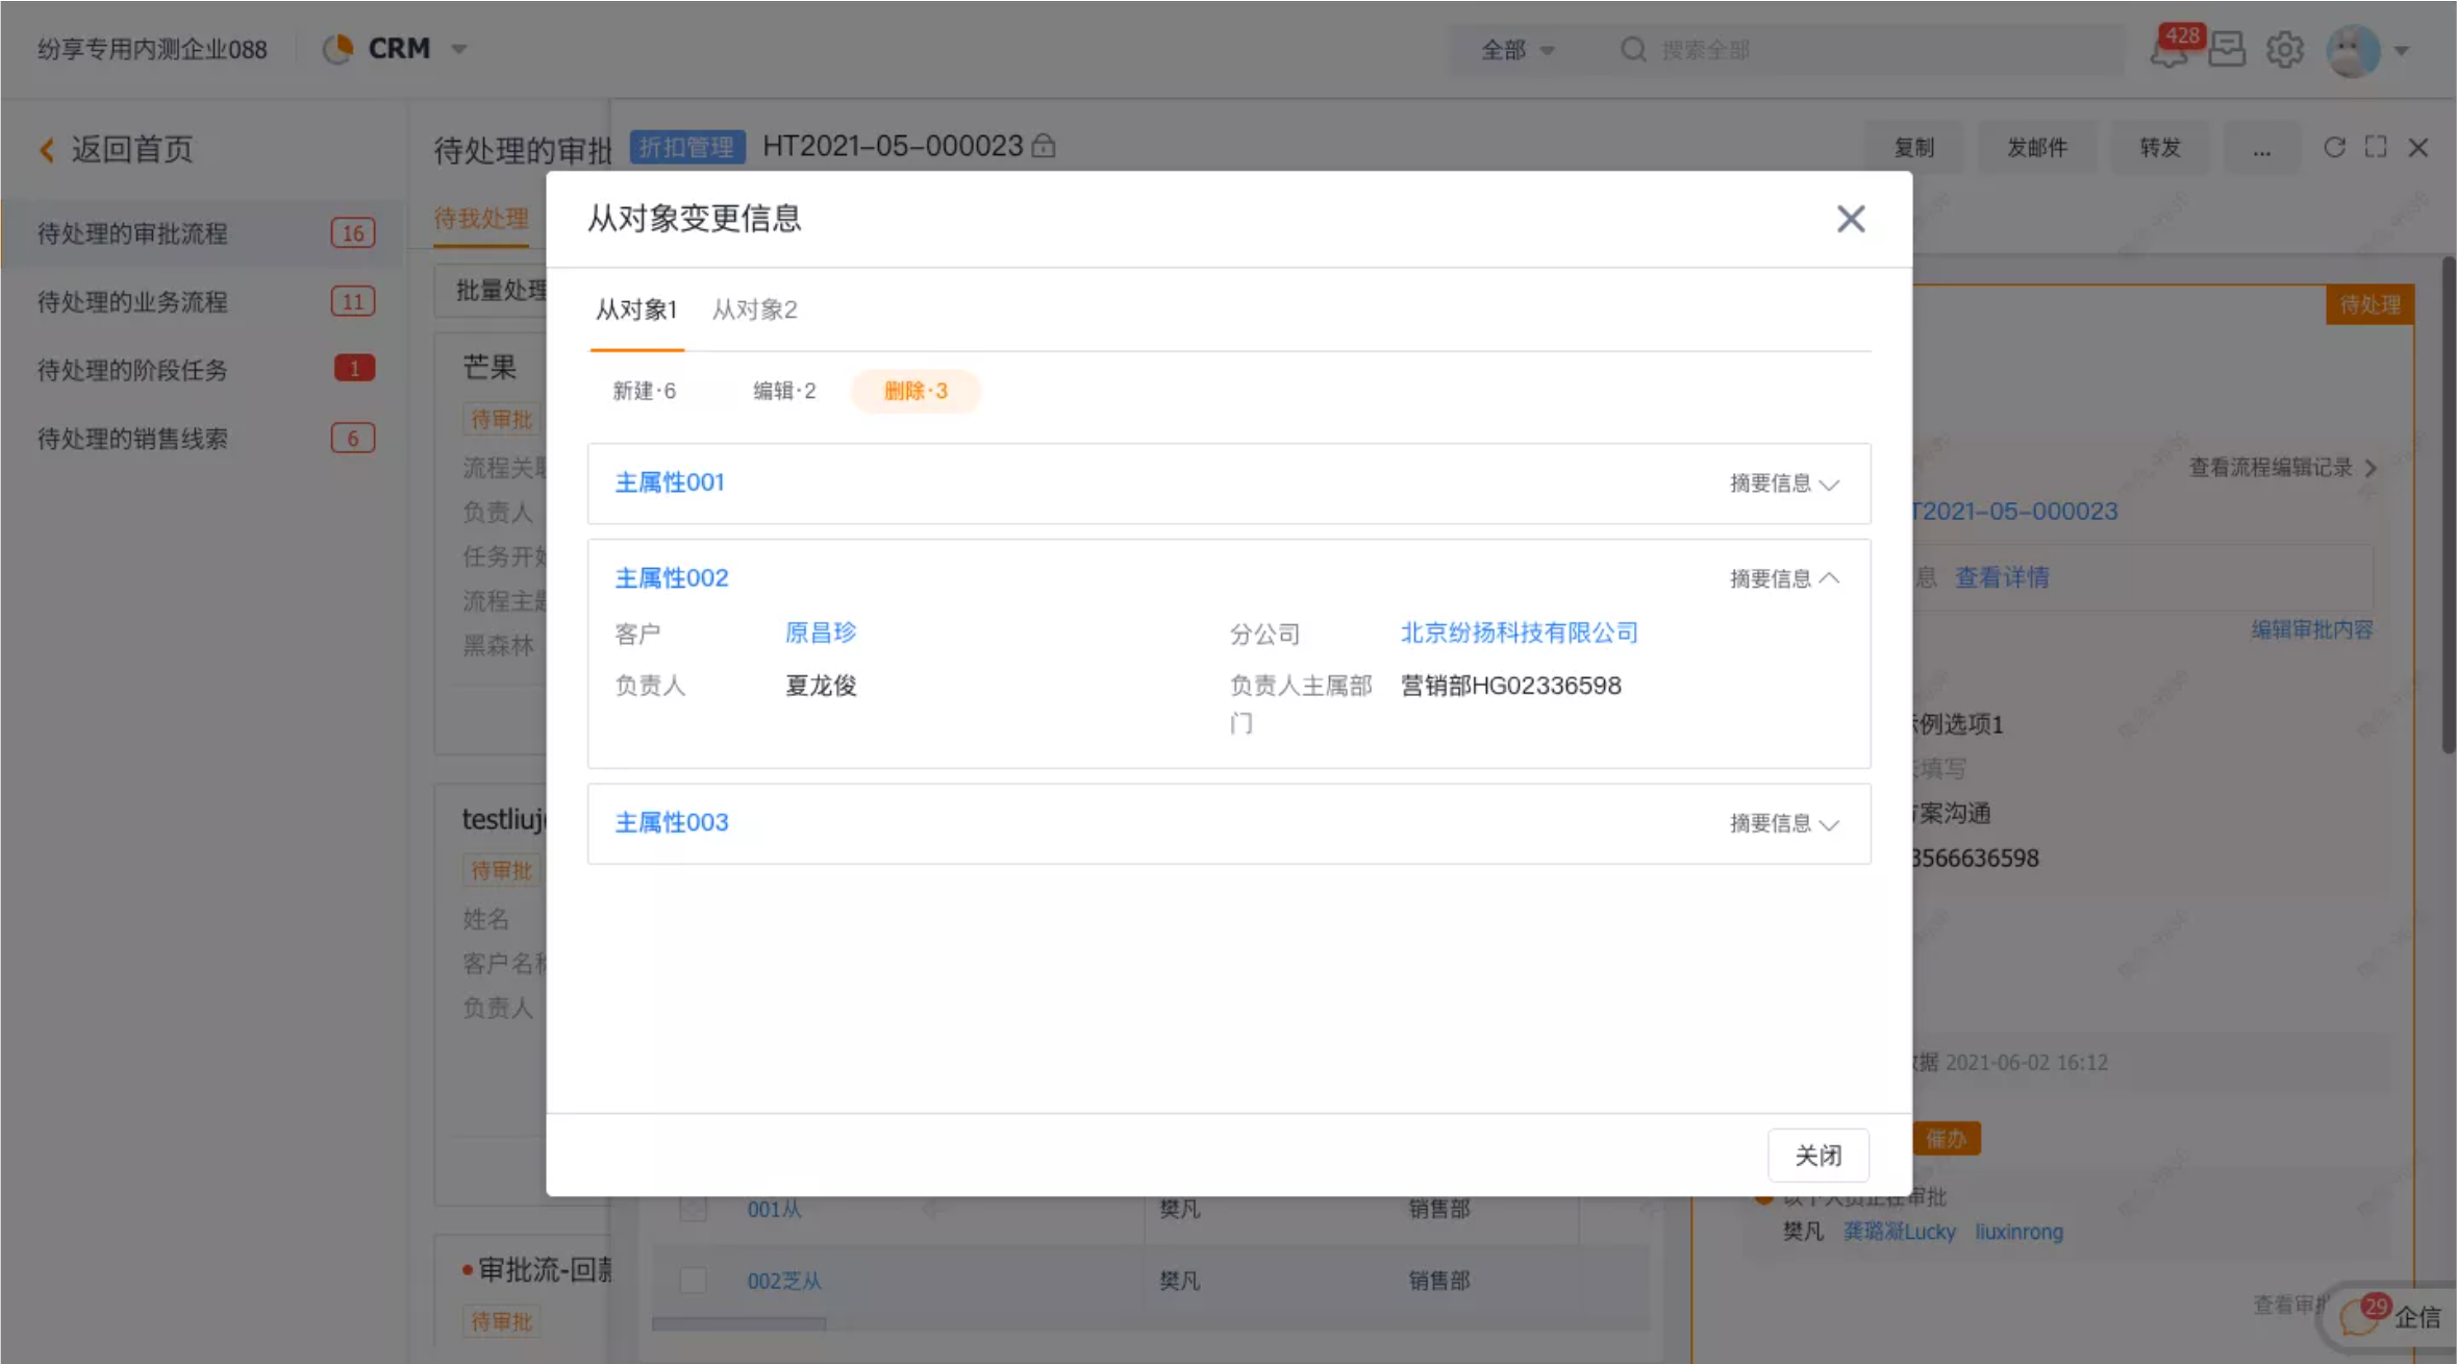Viewport: 2458px width, 1364px height.
Task: Click 编辑审批内容 link
Action: (x=2312, y=630)
